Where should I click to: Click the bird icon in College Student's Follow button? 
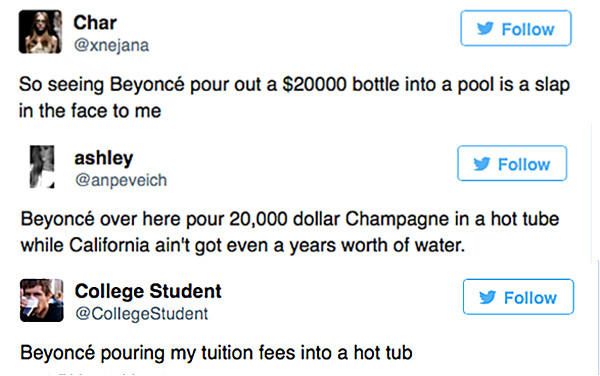pos(488,297)
